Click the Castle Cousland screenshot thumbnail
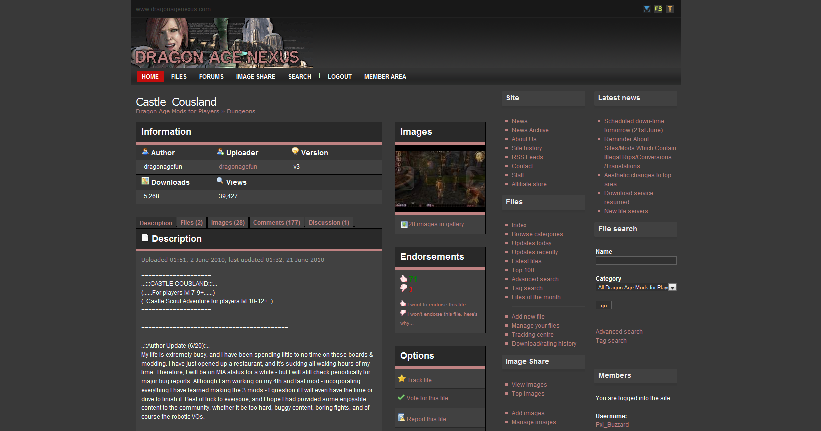 tap(440, 179)
